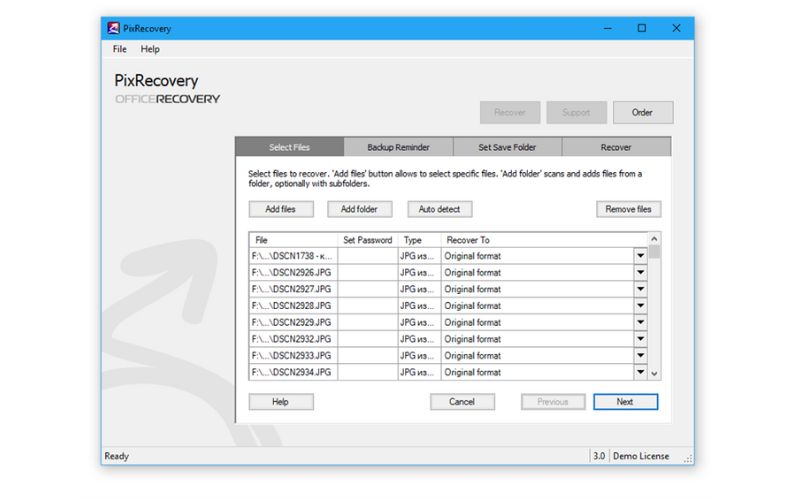Click Original format text in DSCN2932.JPG row
The width and height of the screenshot is (799, 500).
[x=472, y=339]
